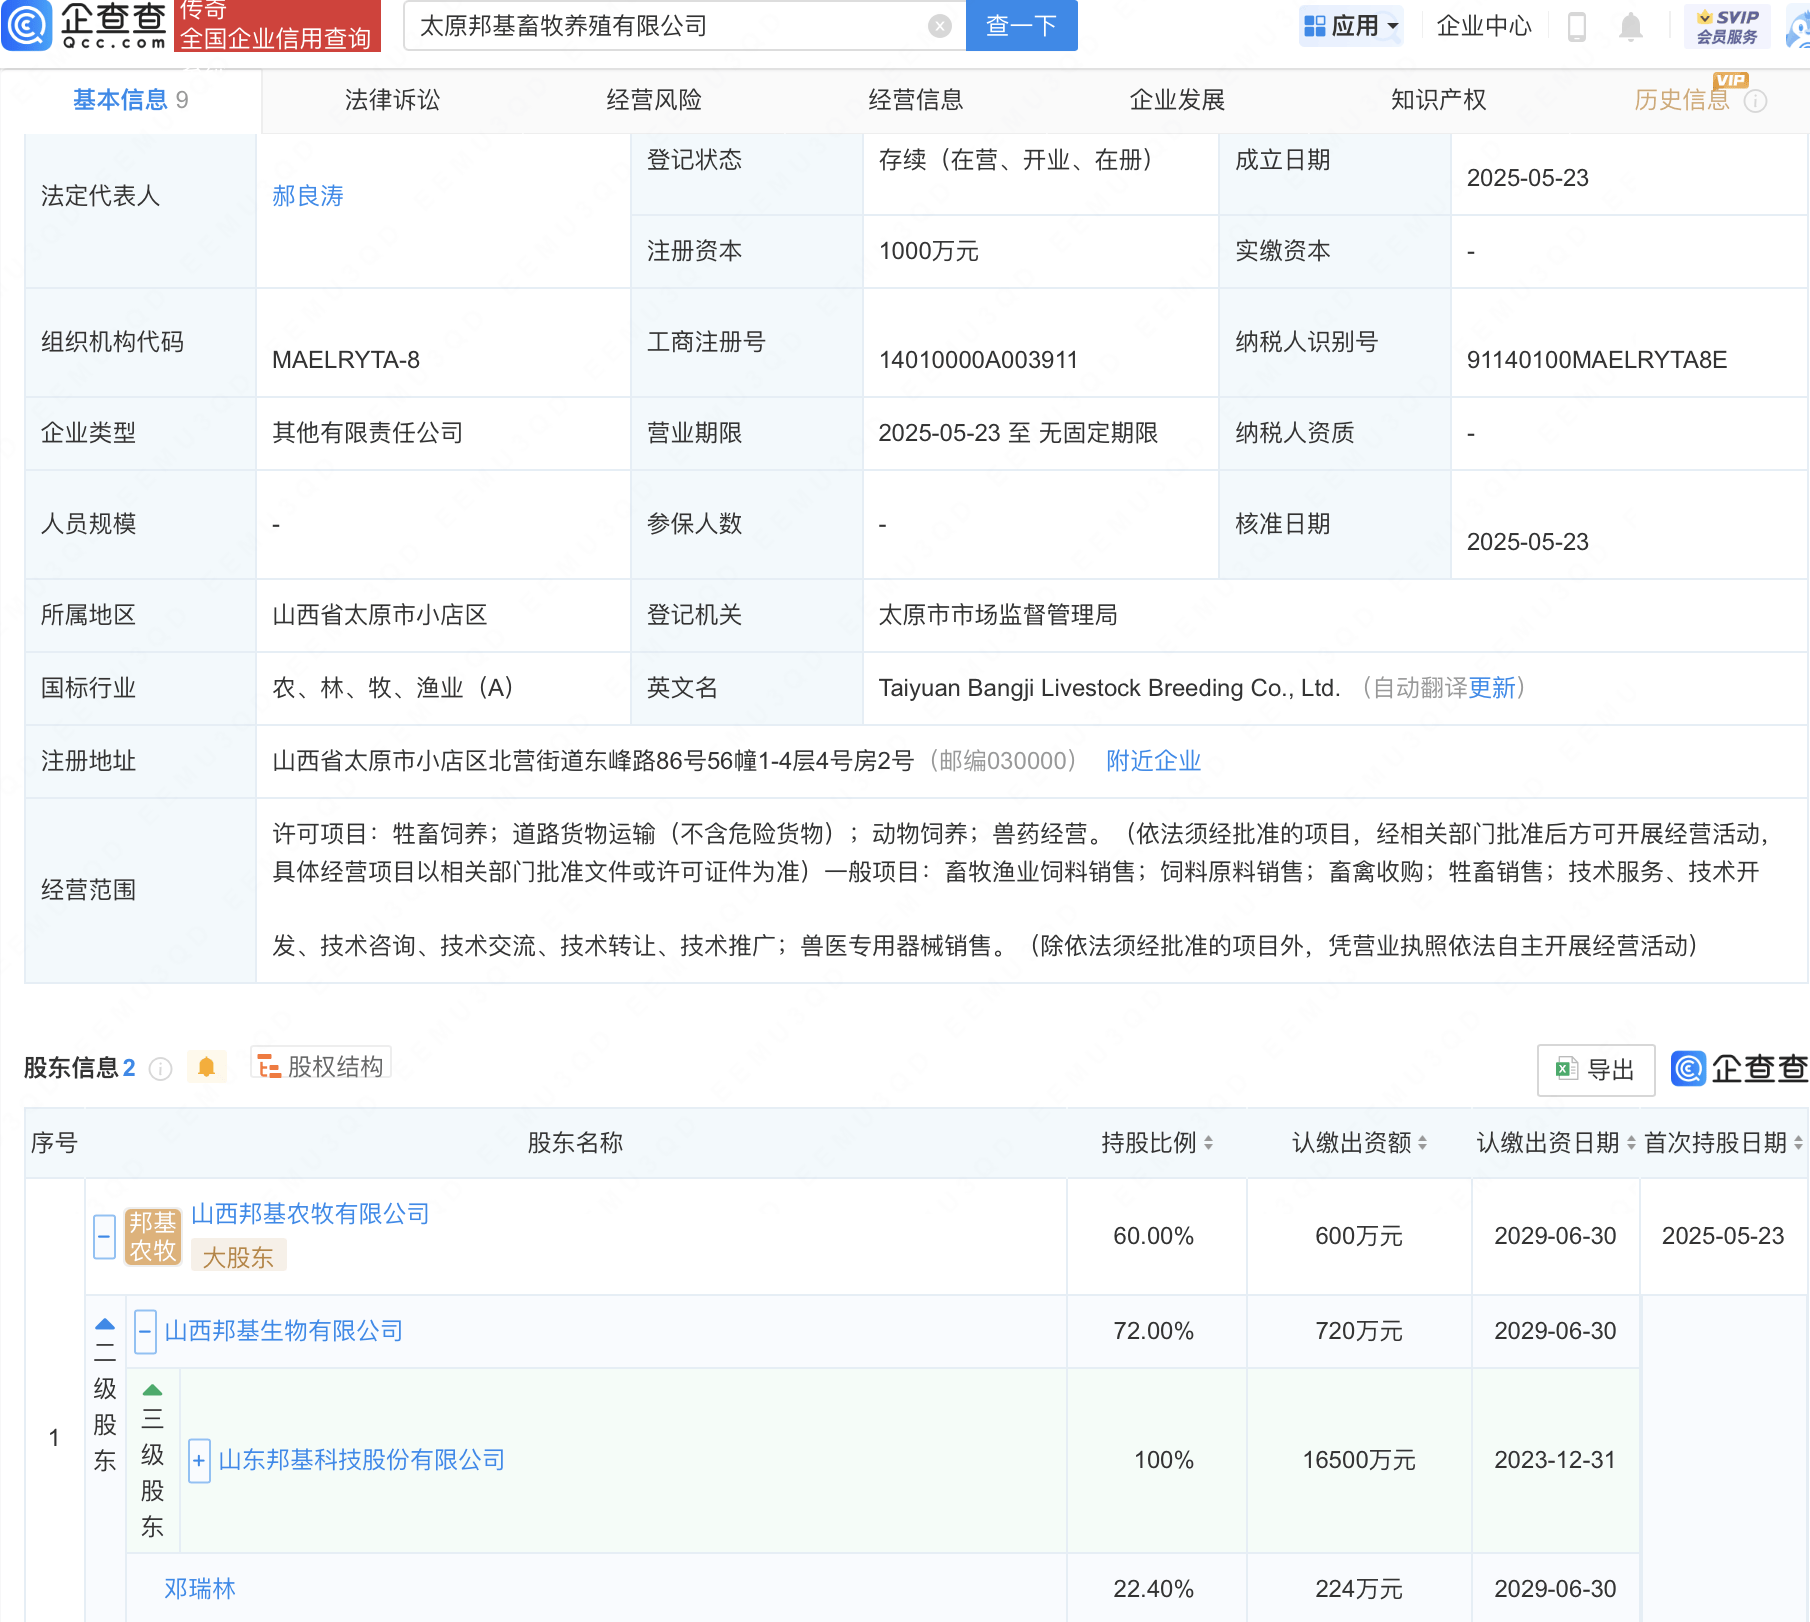Collapse 山西邦基生物有限公司 sub-shareholders
This screenshot has width=1810, height=1622.
tap(145, 1331)
